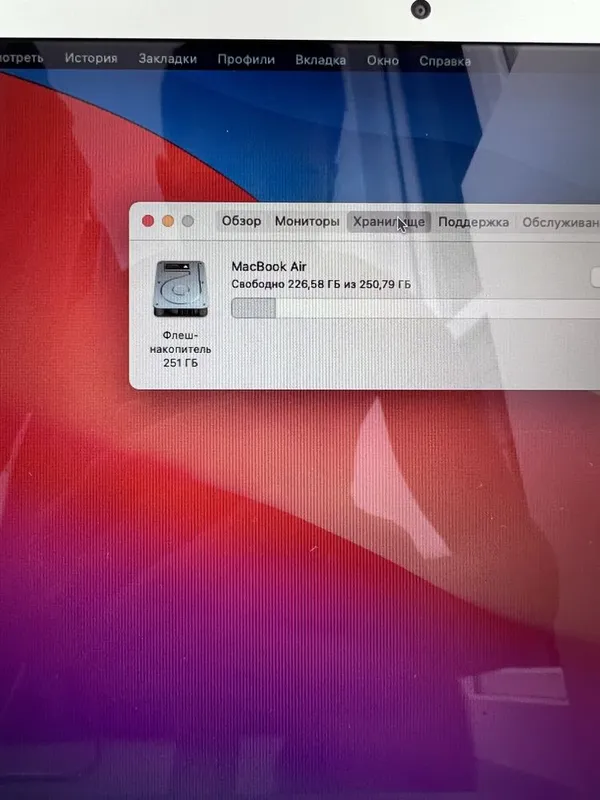Image resolution: width=600 pixels, height=800 pixels.
Task: Open the Мониторы tab
Action: [307, 221]
